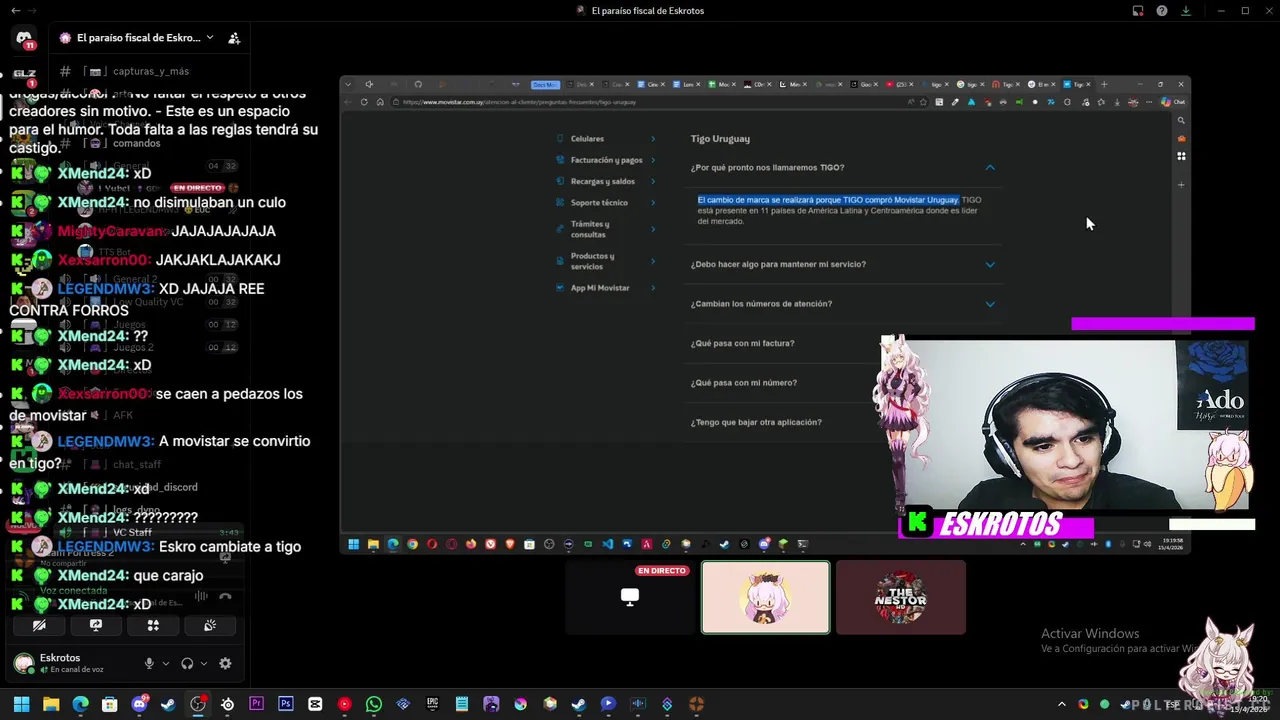
Task: Expand '¿Debo hacer algo para mantener mi servicio?'
Action: pyautogui.click(x=990, y=265)
